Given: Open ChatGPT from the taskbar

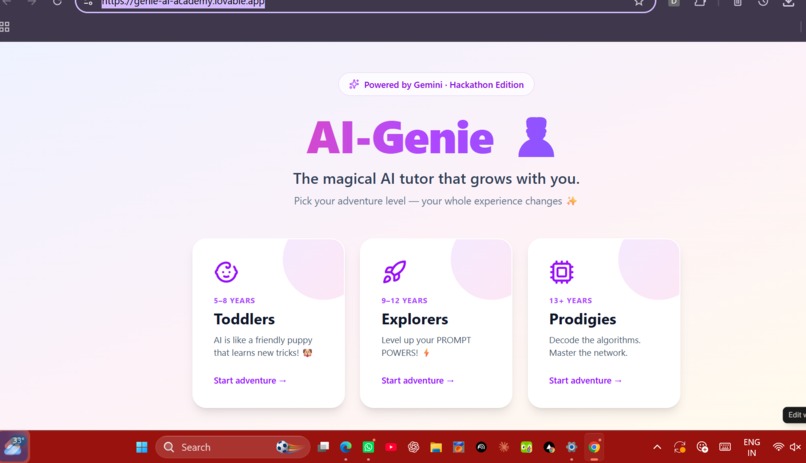Looking at the screenshot, I should pos(413,447).
